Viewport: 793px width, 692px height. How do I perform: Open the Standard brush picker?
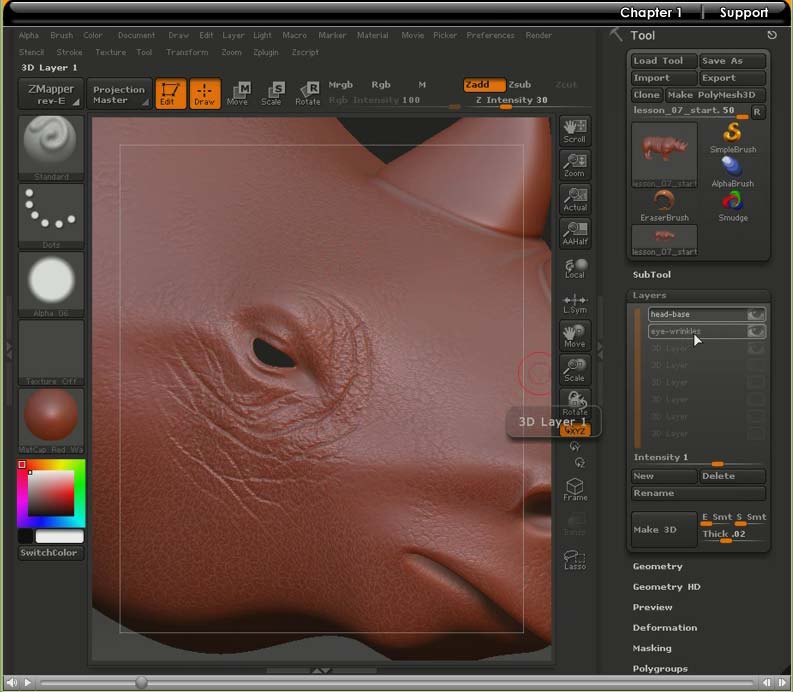tap(51, 148)
